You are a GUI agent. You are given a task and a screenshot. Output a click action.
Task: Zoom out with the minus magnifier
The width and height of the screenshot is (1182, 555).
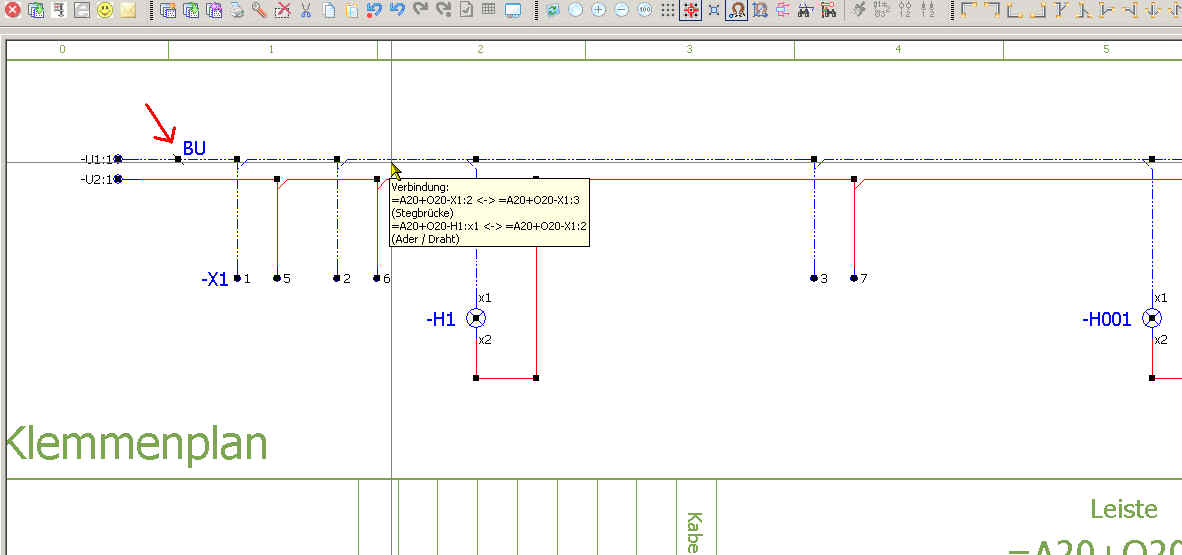point(621,11)
